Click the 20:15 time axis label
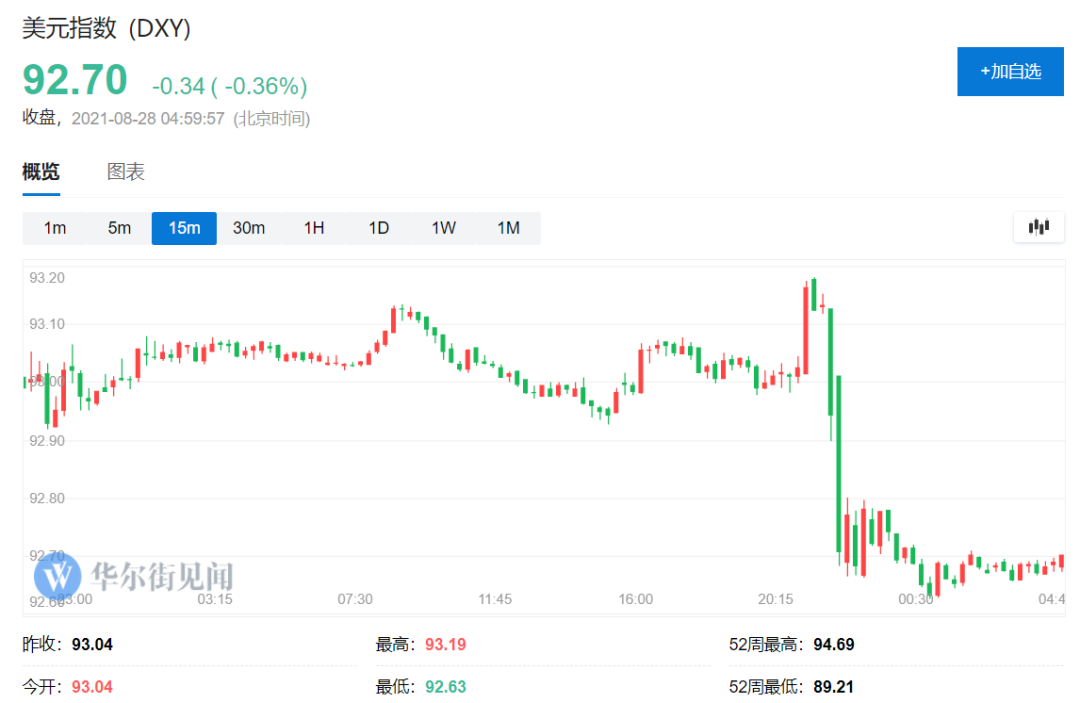The image size is (1080, 703). 776,599
